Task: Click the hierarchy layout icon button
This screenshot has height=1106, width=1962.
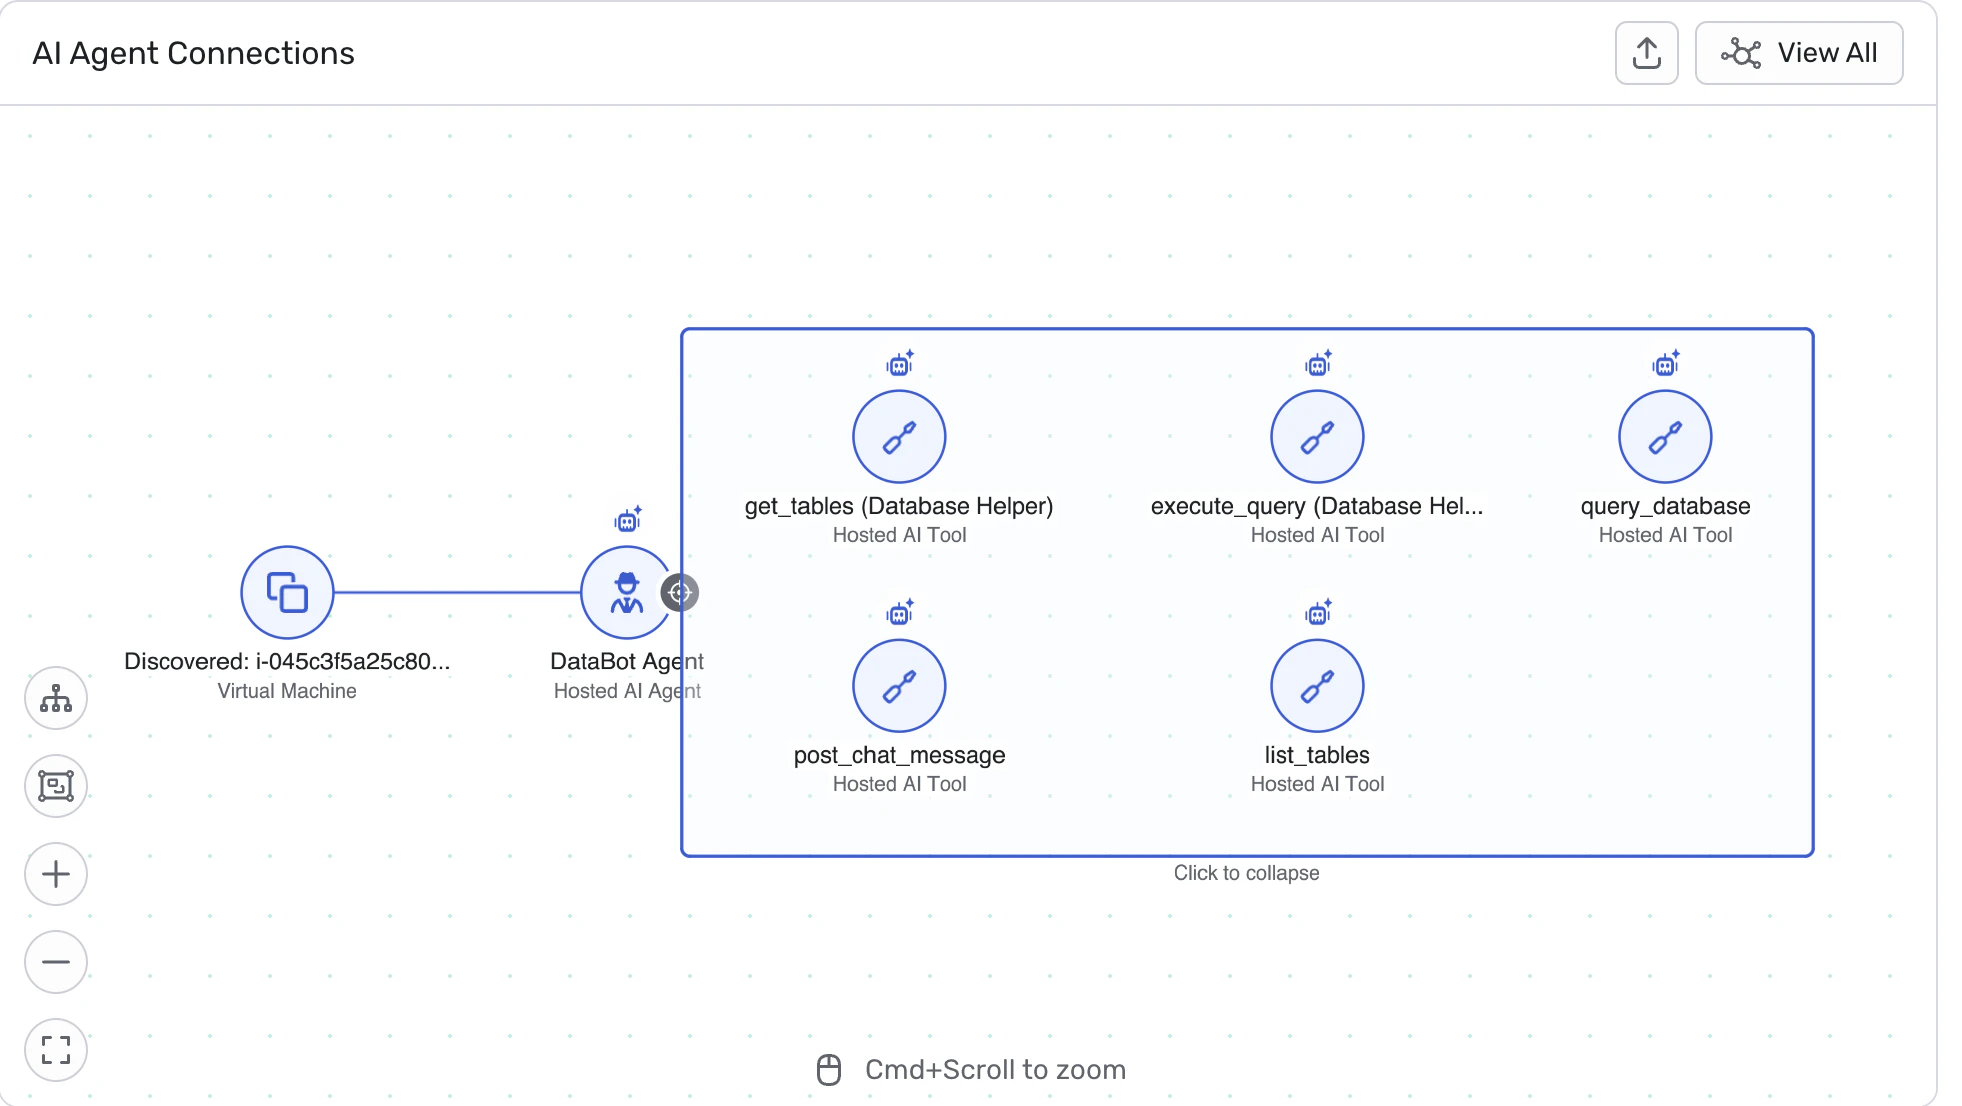Action: (x=56, y=698)
